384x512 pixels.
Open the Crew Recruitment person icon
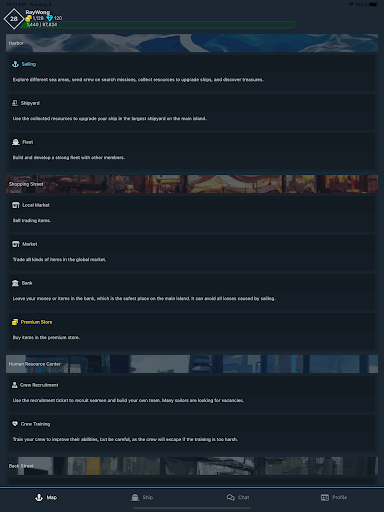15,385
